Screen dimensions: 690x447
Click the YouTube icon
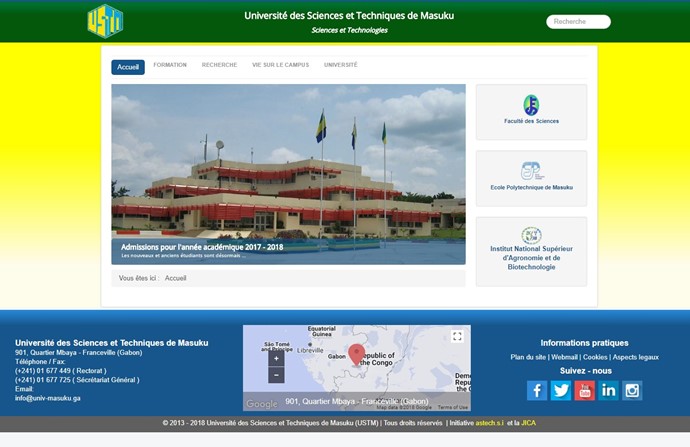[585, 390]
